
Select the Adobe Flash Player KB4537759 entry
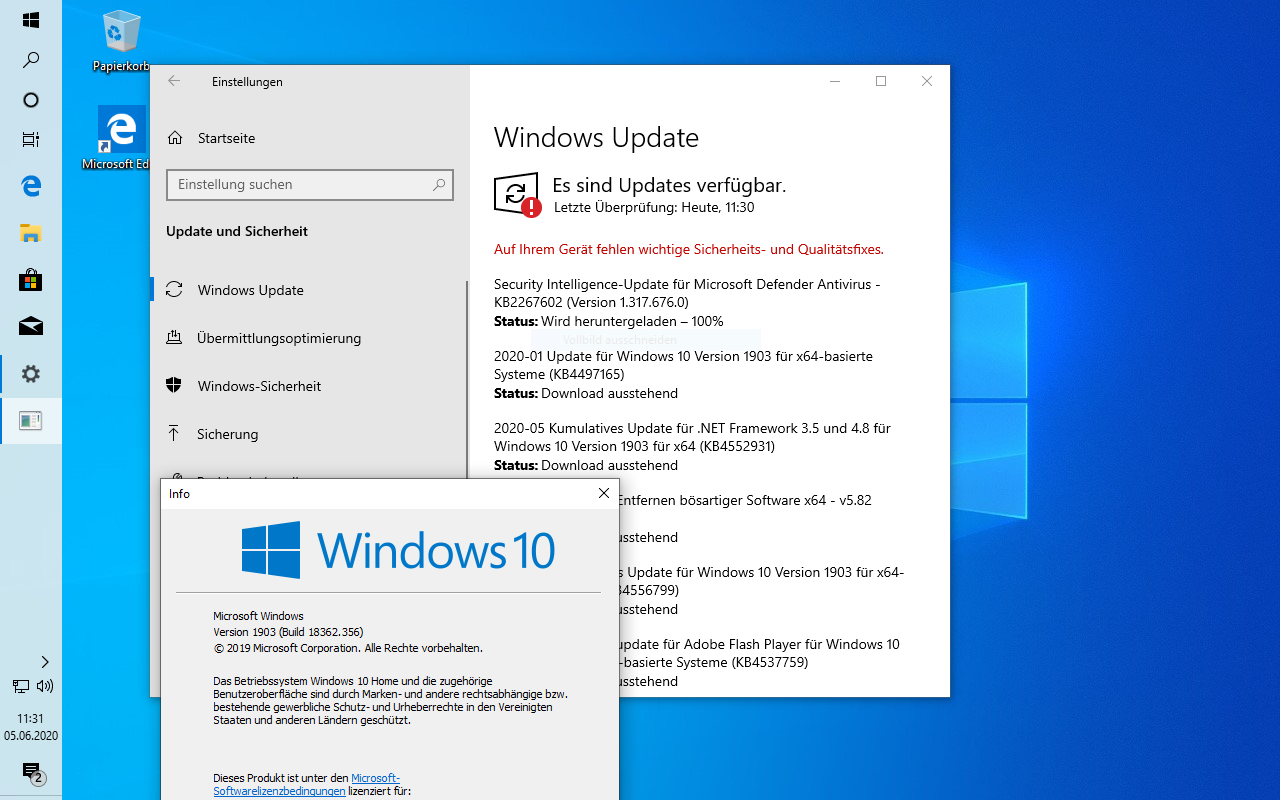tap(759, 663)
